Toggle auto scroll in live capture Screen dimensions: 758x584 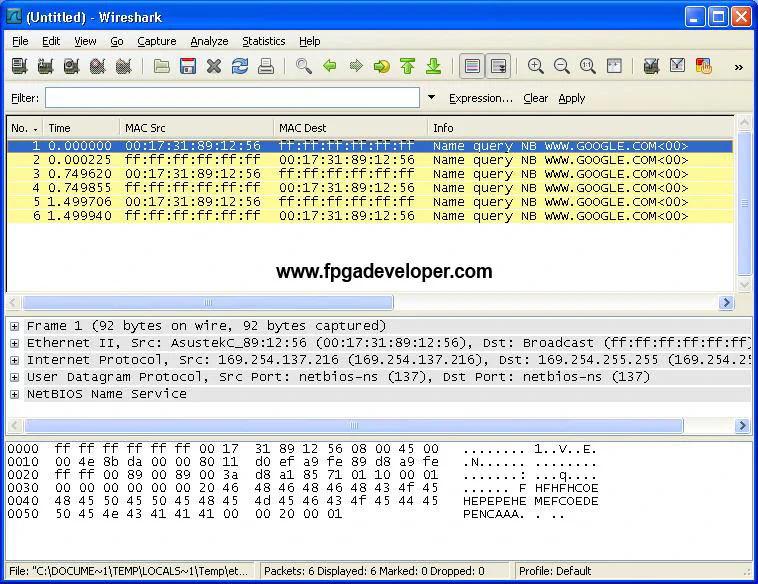(x=498, y=67)
